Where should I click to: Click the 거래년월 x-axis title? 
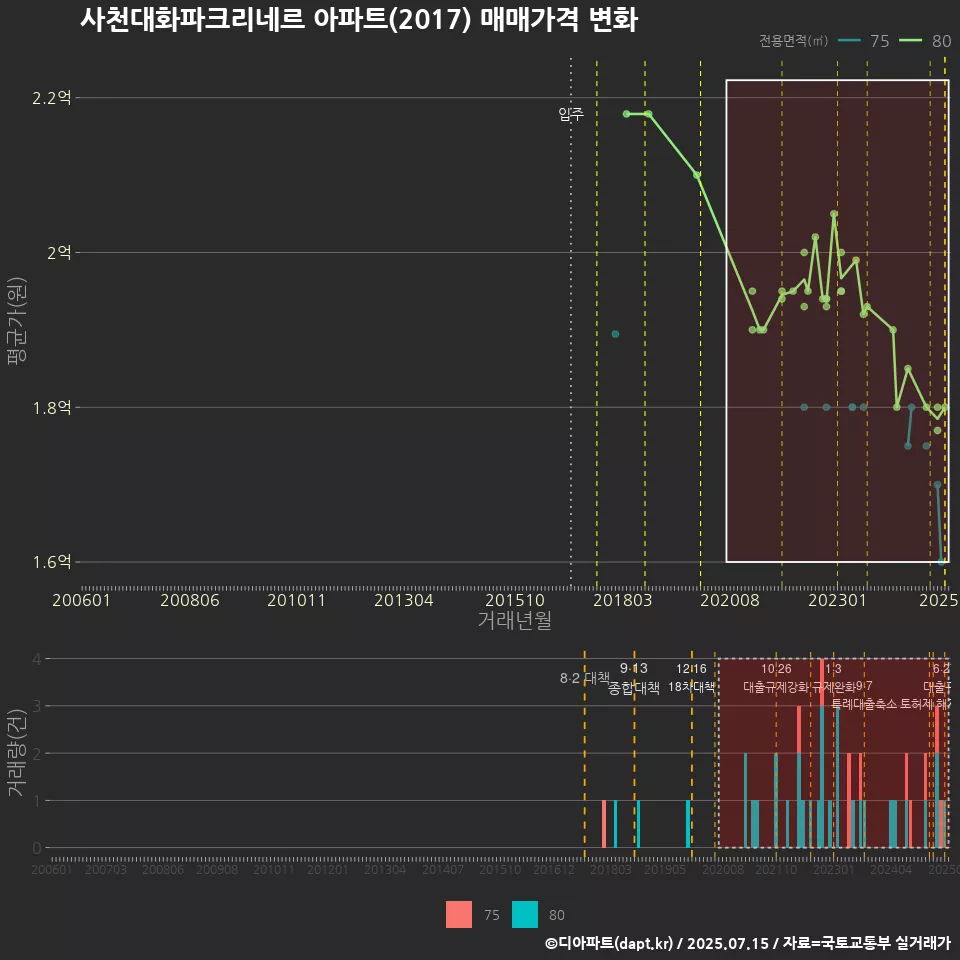click(x=514, y=620)
